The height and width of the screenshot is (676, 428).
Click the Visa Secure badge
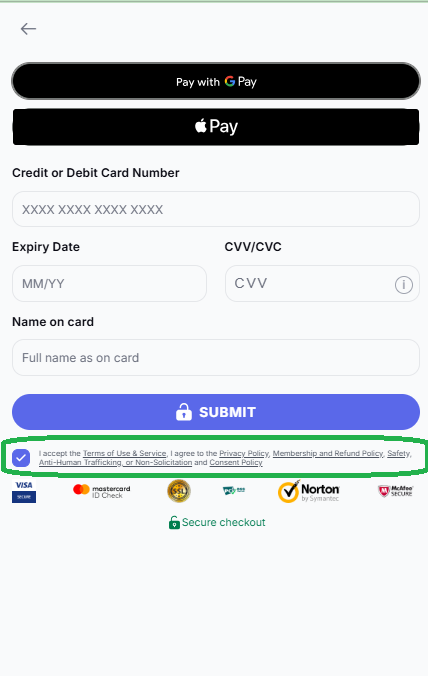coord(24,491)
